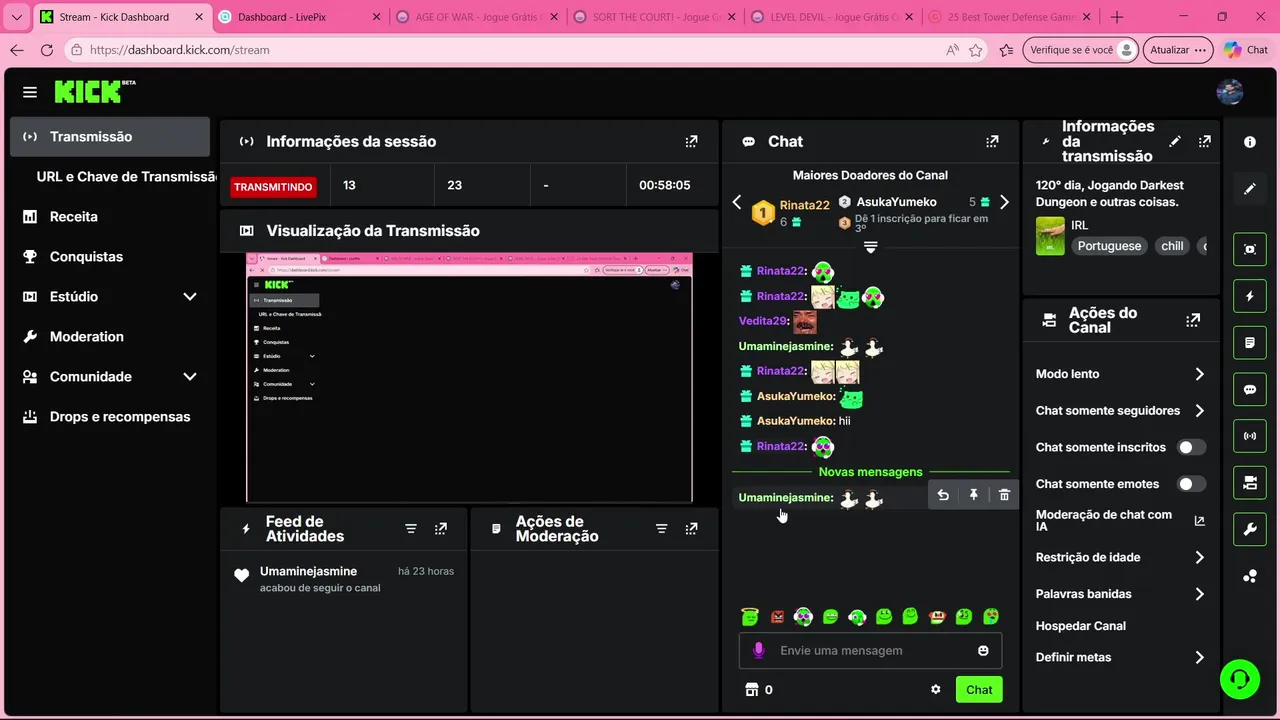Toggle Chat somente inscritos switch

coord(1191,448)
